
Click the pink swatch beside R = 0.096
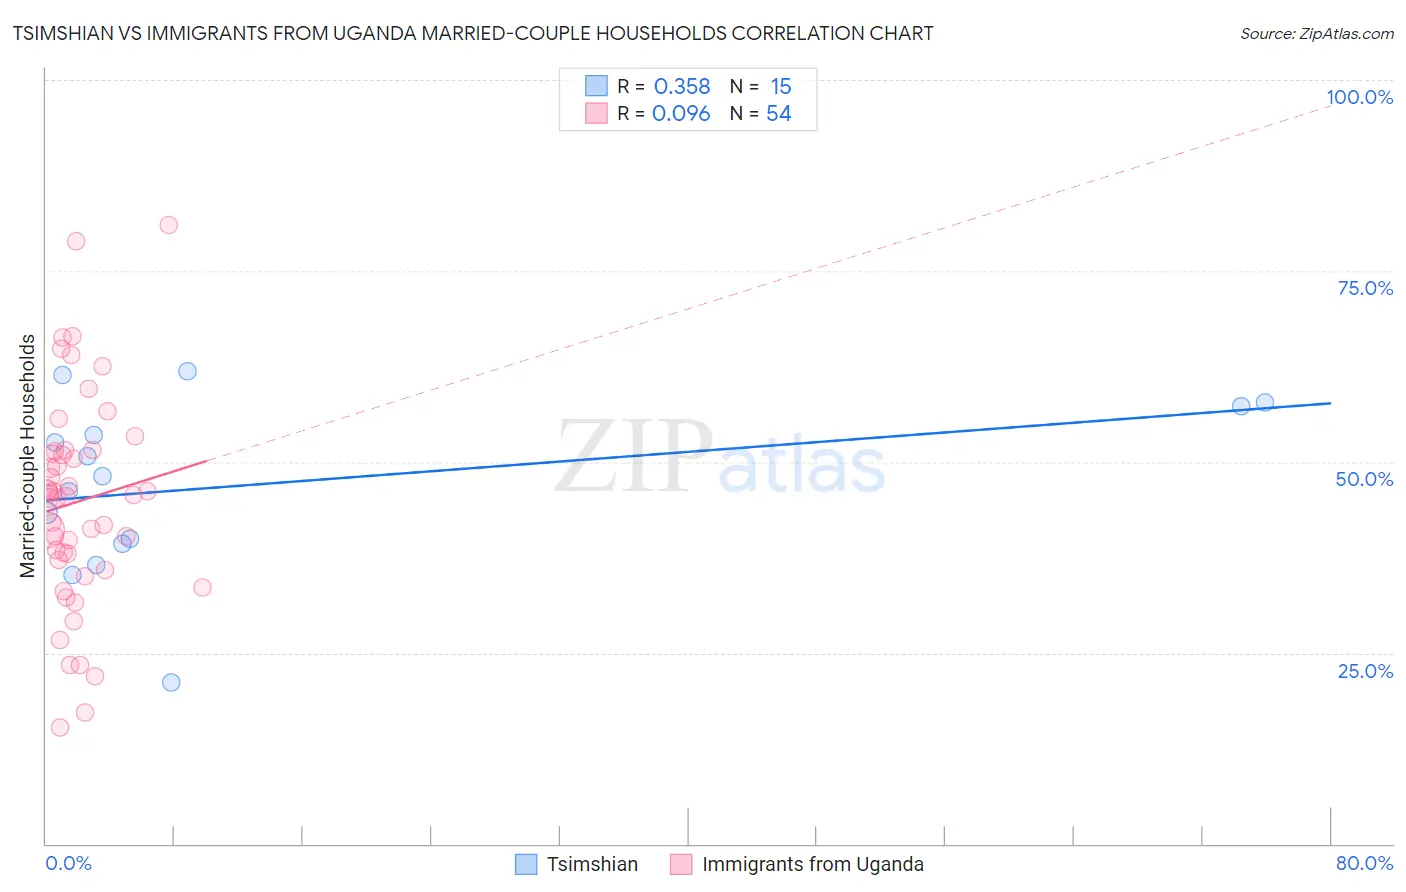[x=596, y=113]
